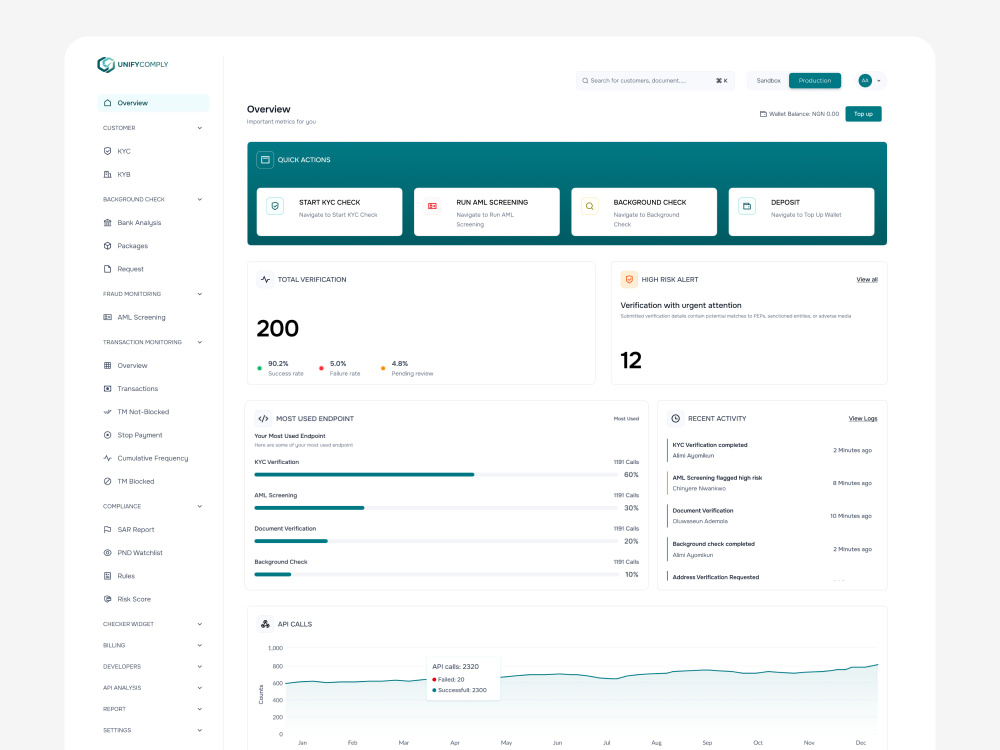Click the API calls chart tooltip
Image resolution: width=1000 pixels, height=750 pixels.
click(x=463, y=678)
